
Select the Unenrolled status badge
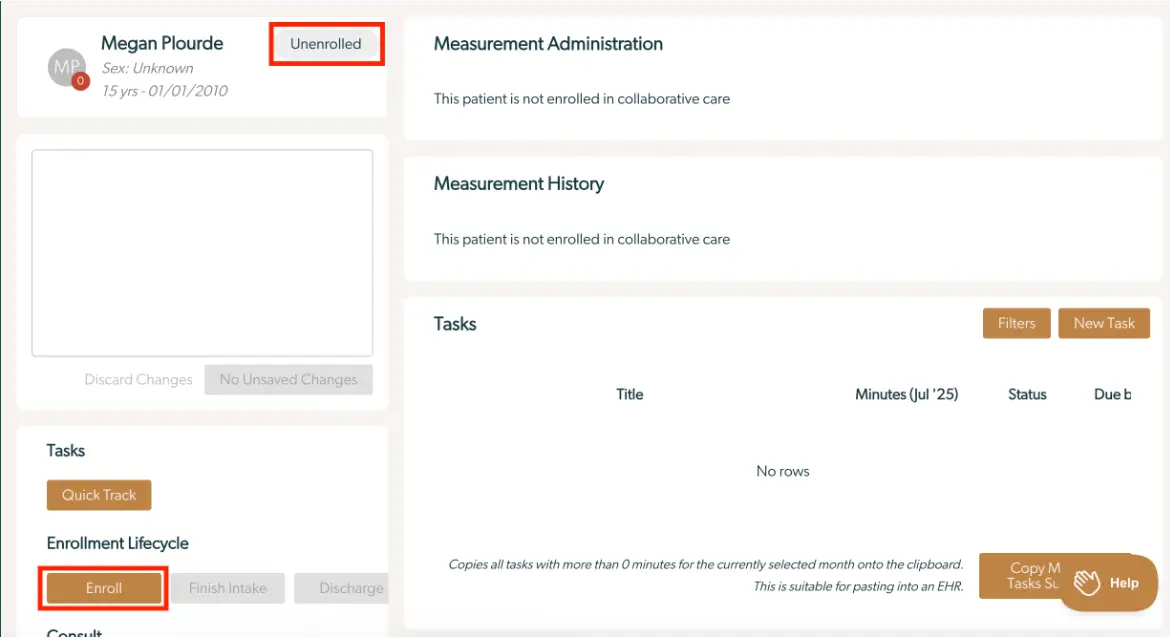325,44
